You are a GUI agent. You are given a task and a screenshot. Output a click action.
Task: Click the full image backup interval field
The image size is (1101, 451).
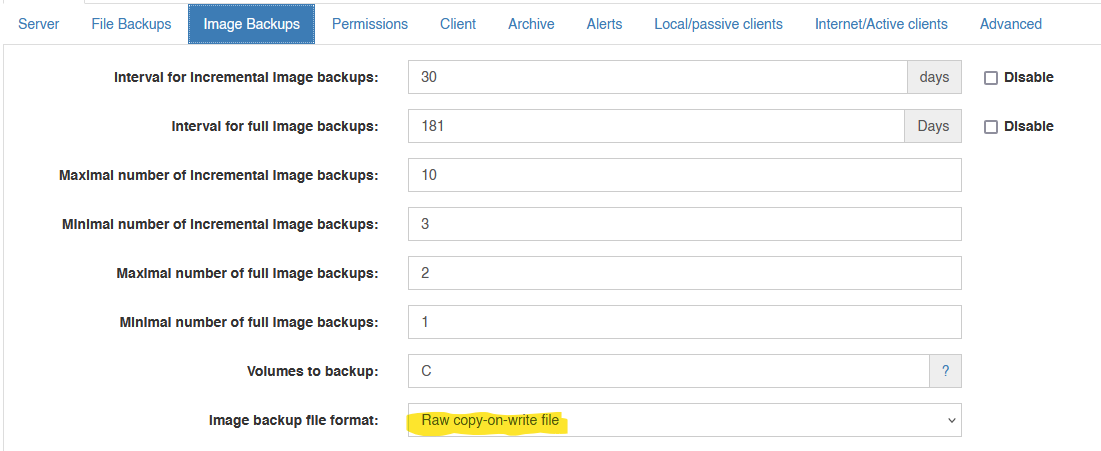[x=656, y=126]
